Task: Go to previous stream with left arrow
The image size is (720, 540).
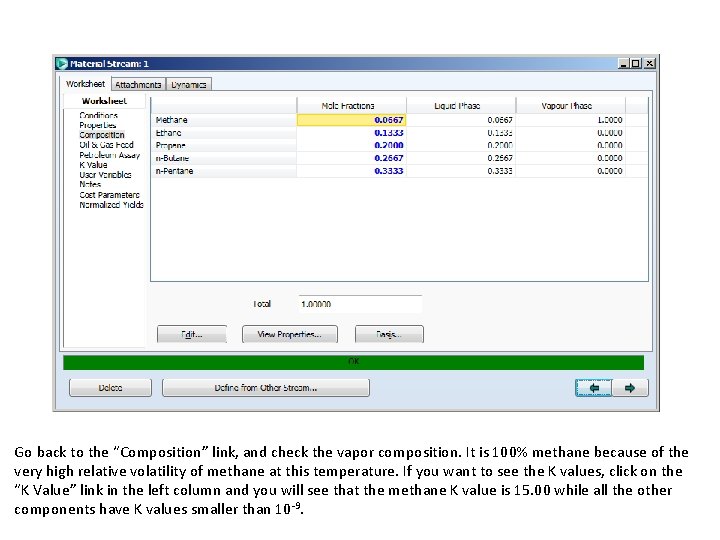Action: click(594, 388)
